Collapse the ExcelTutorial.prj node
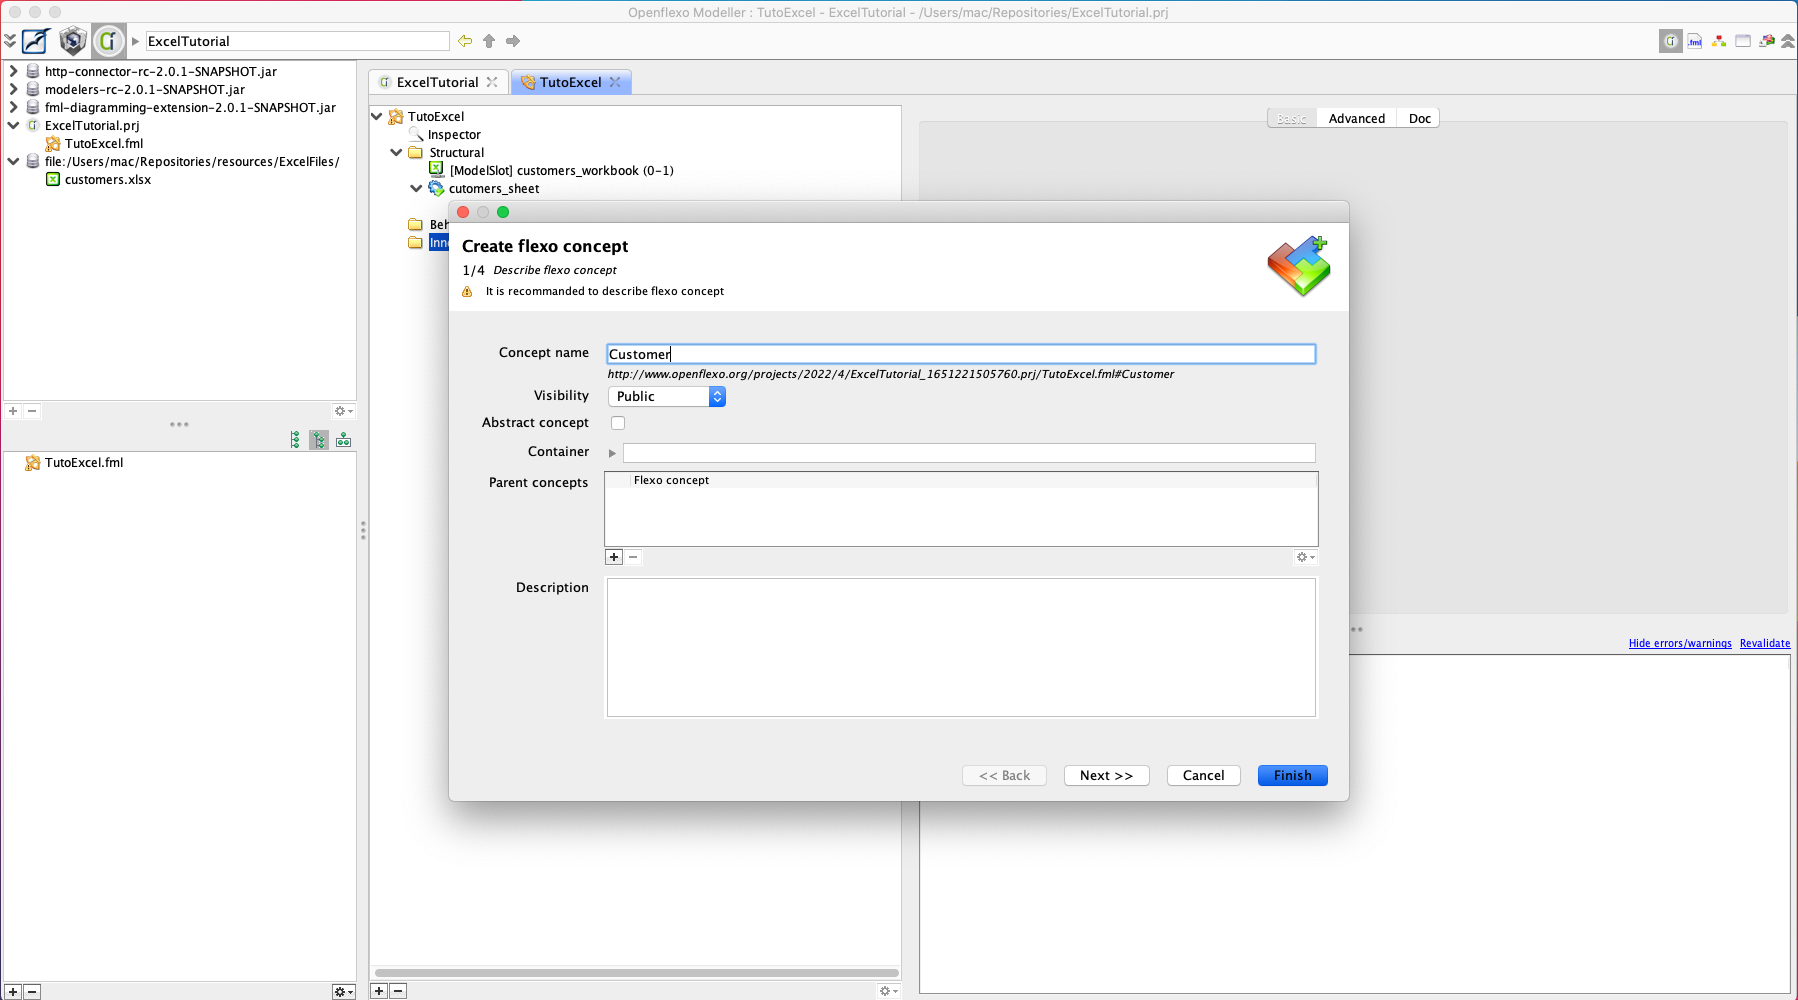1798x1000 pixels. coord(13,125)
